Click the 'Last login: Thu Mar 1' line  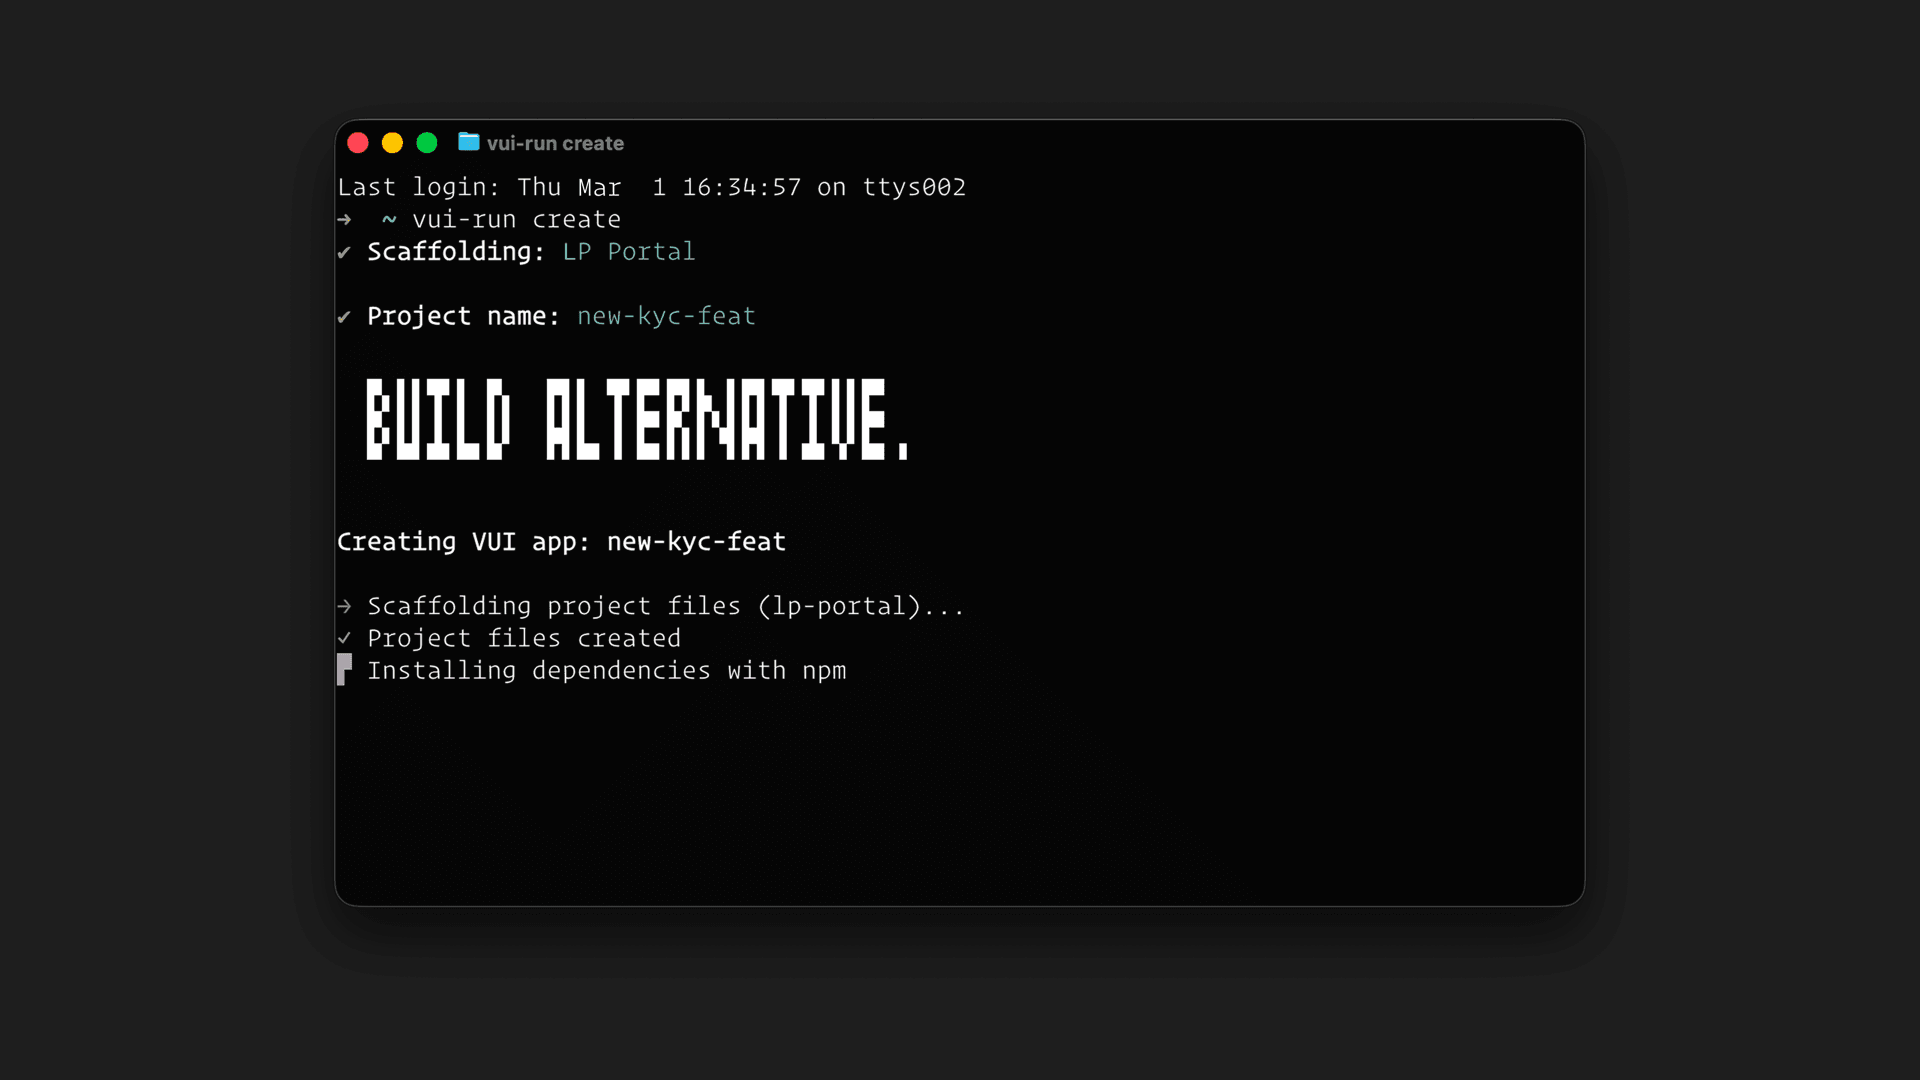[652, 187]
